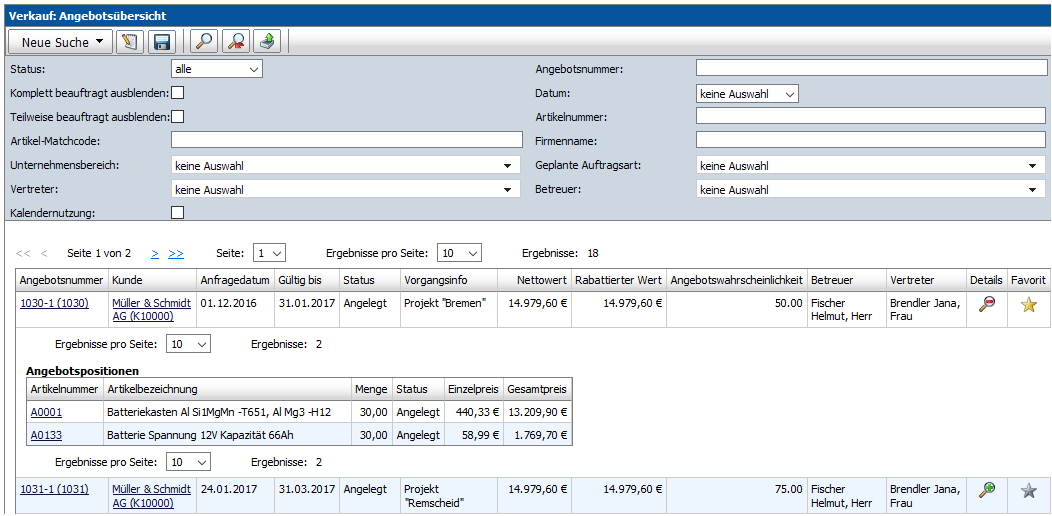Enable 'Komplett beauftragt ausblenden' checkbox
Viewport: 1052px width, 516px height.
(x=178, y=93)
